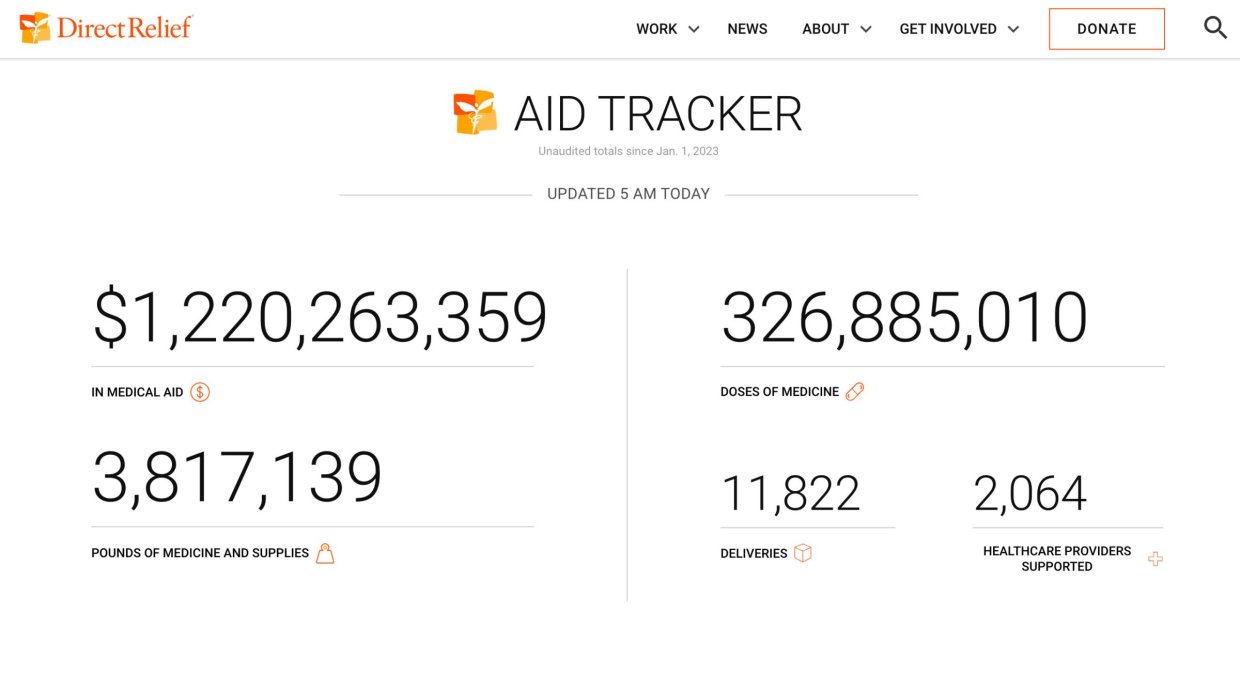Click the Updated 5 AM Today text

coord(628,194)
